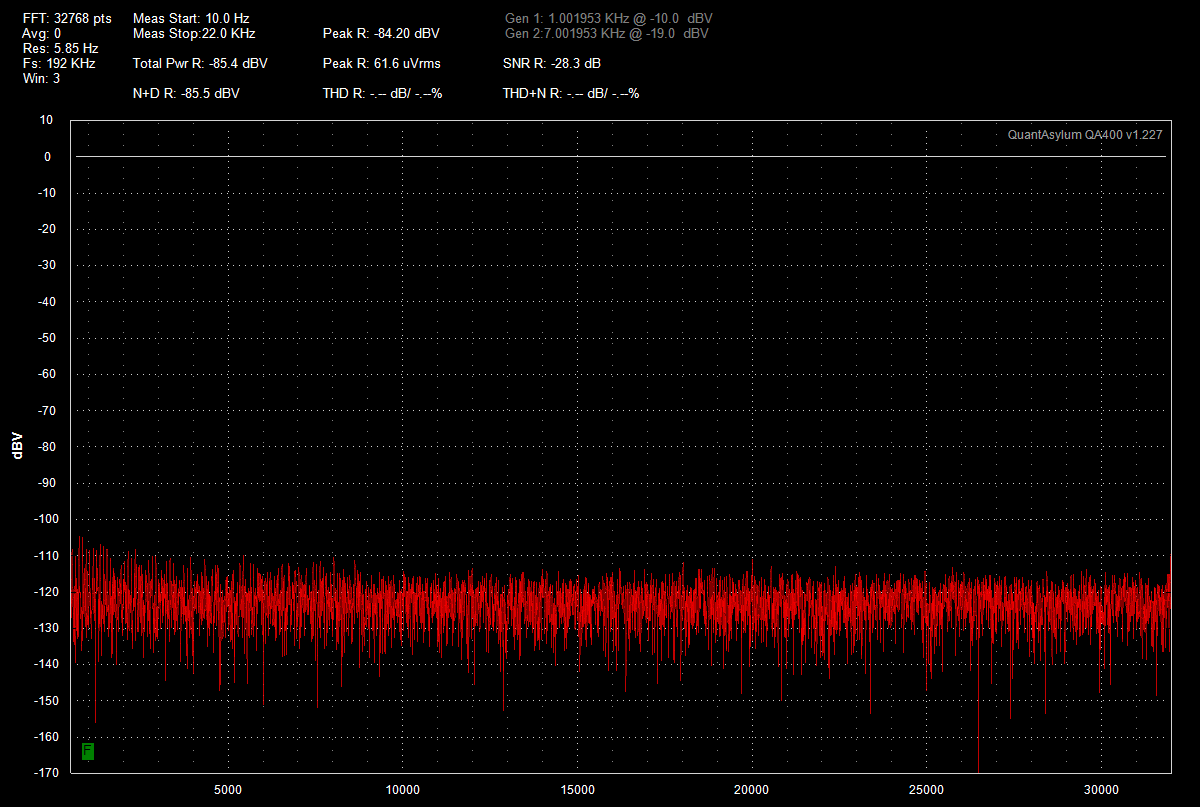
Task: Select the '20000' frequency axis label
Action: pyautogui.click(x=752, y=790)
